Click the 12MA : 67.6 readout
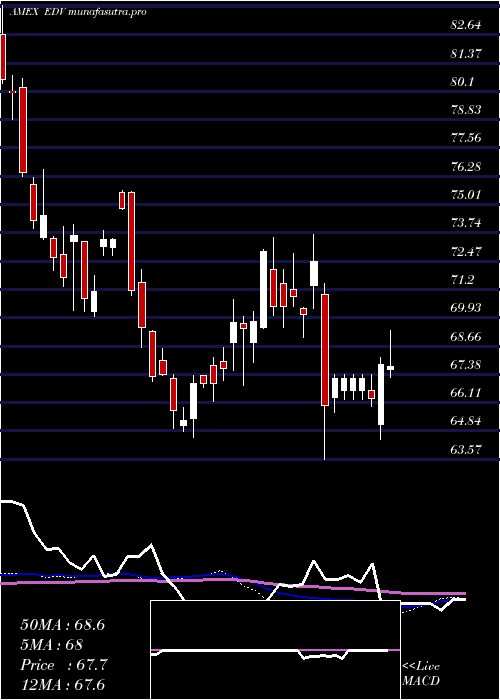 pyautogui.click(x=63, y=685)
